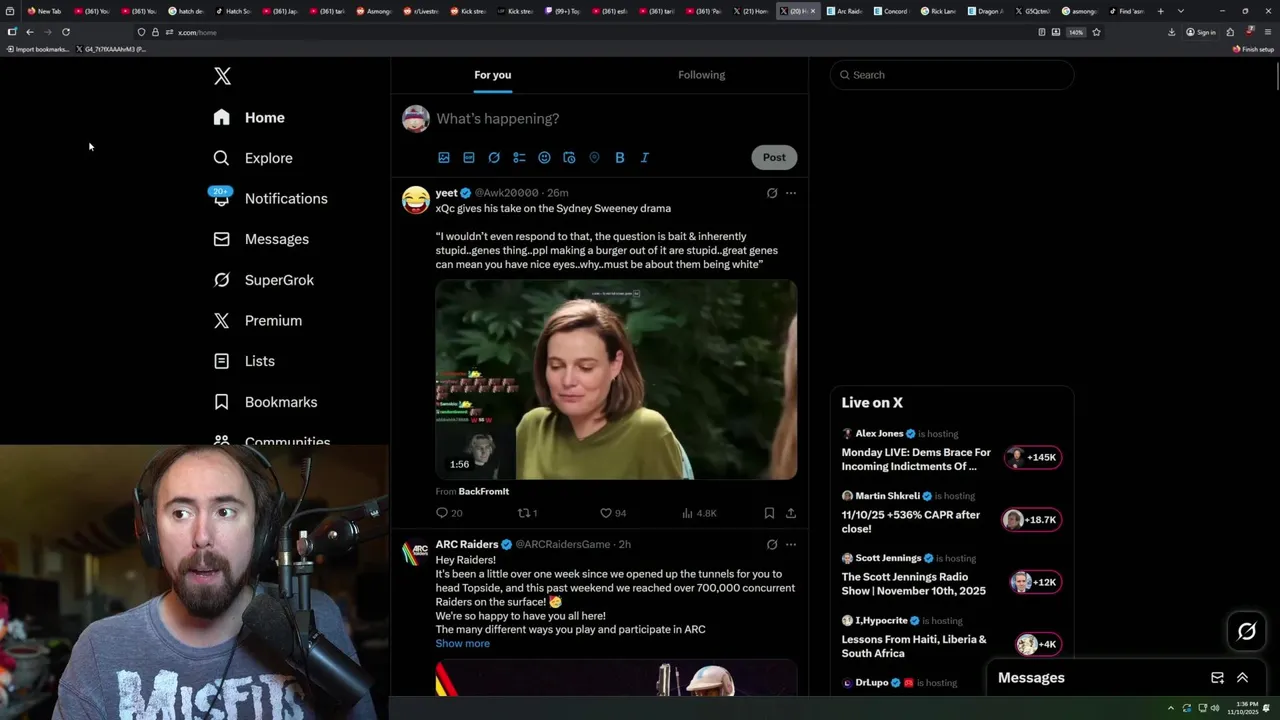Join Alex Jones Monday LIVE space
1280x720 pixels.
pos(916,459)
